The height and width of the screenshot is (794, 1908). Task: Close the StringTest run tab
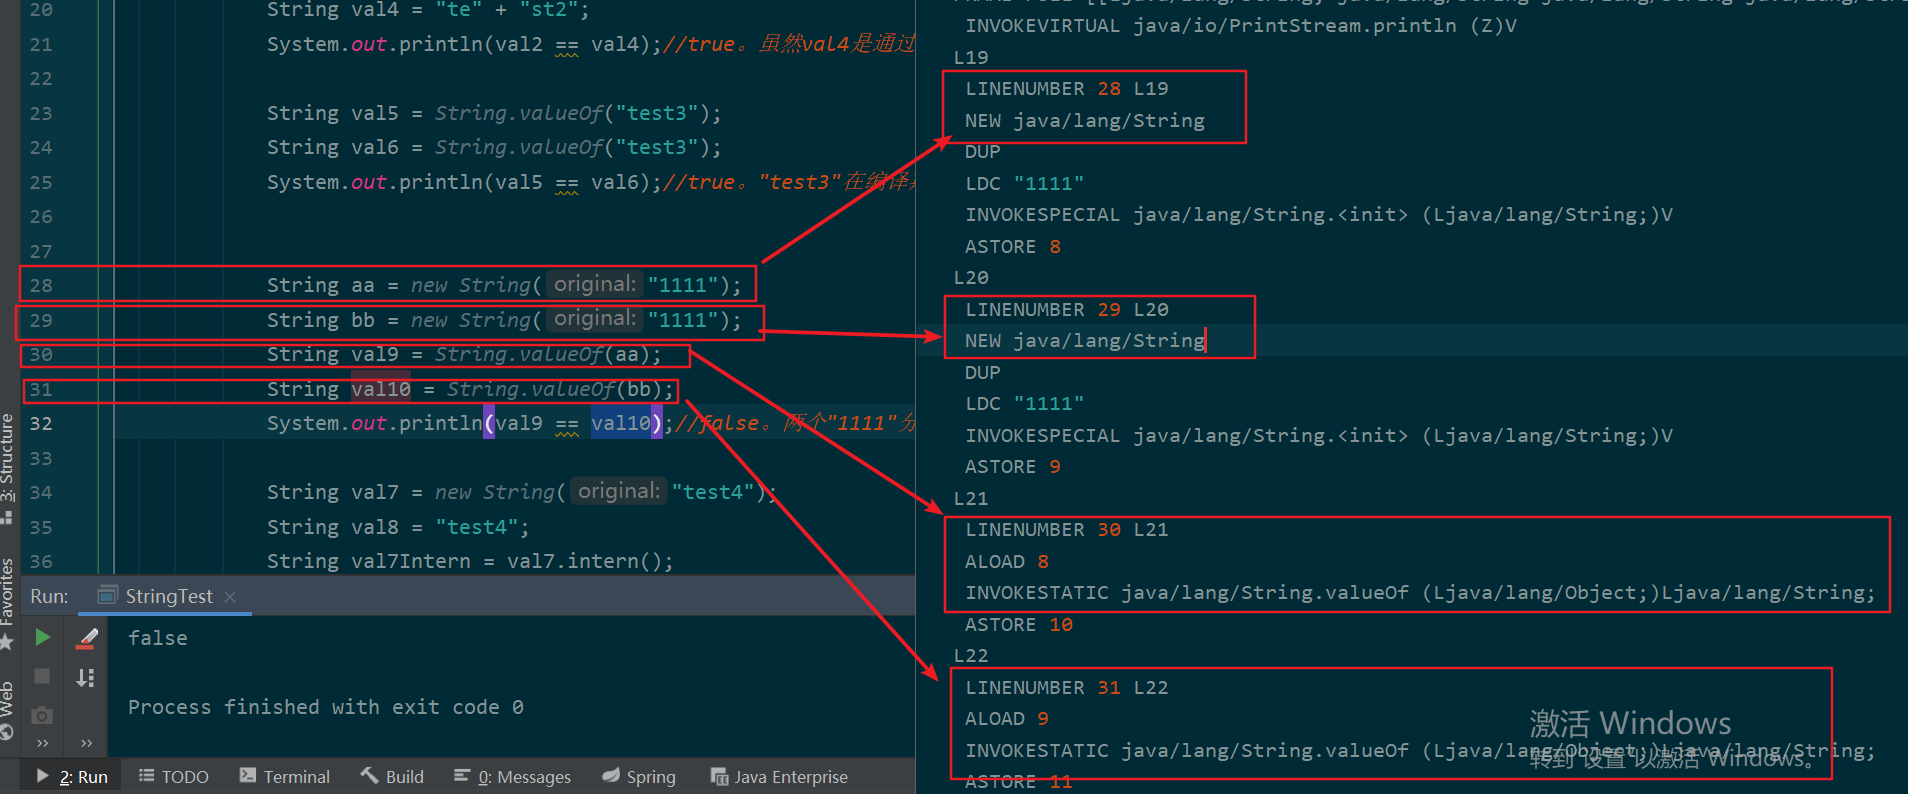(x=230, y=597)
